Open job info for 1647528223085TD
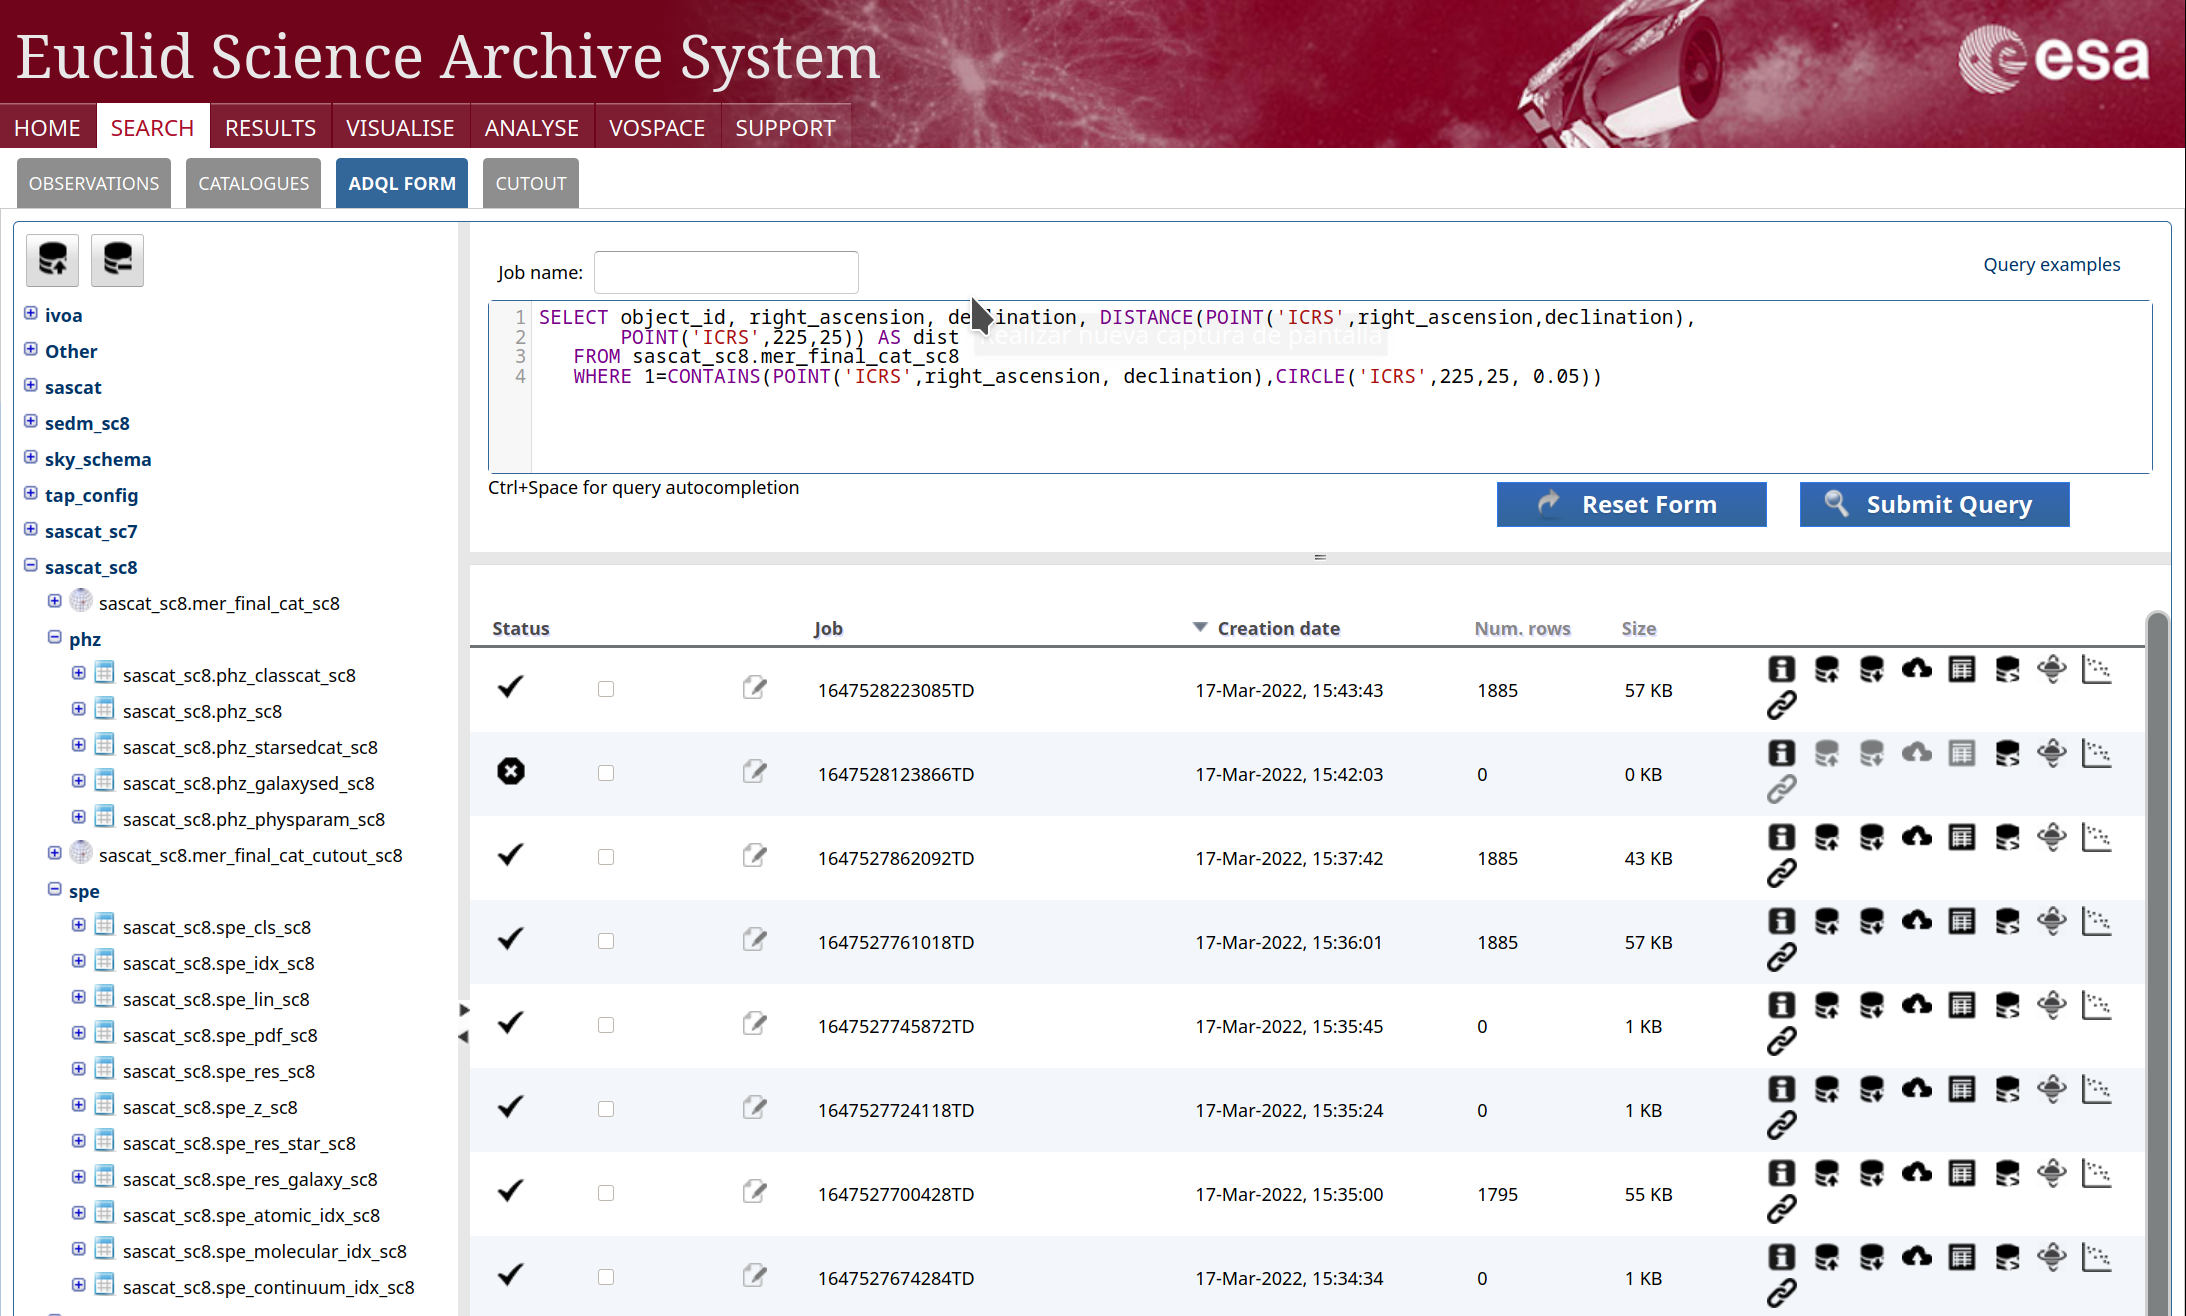2186x1316 pixels. coord(1781,669)
